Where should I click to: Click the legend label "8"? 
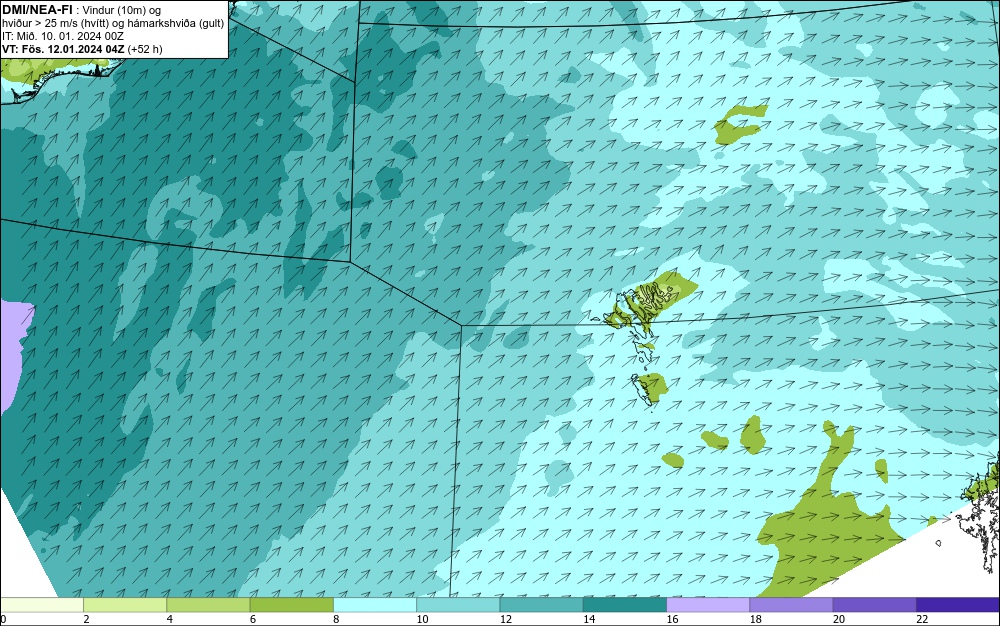pos(336,619)
